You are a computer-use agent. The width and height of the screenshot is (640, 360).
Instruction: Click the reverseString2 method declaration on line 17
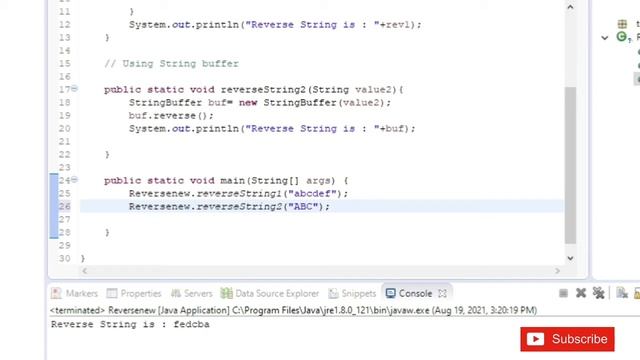coord(253,89)
